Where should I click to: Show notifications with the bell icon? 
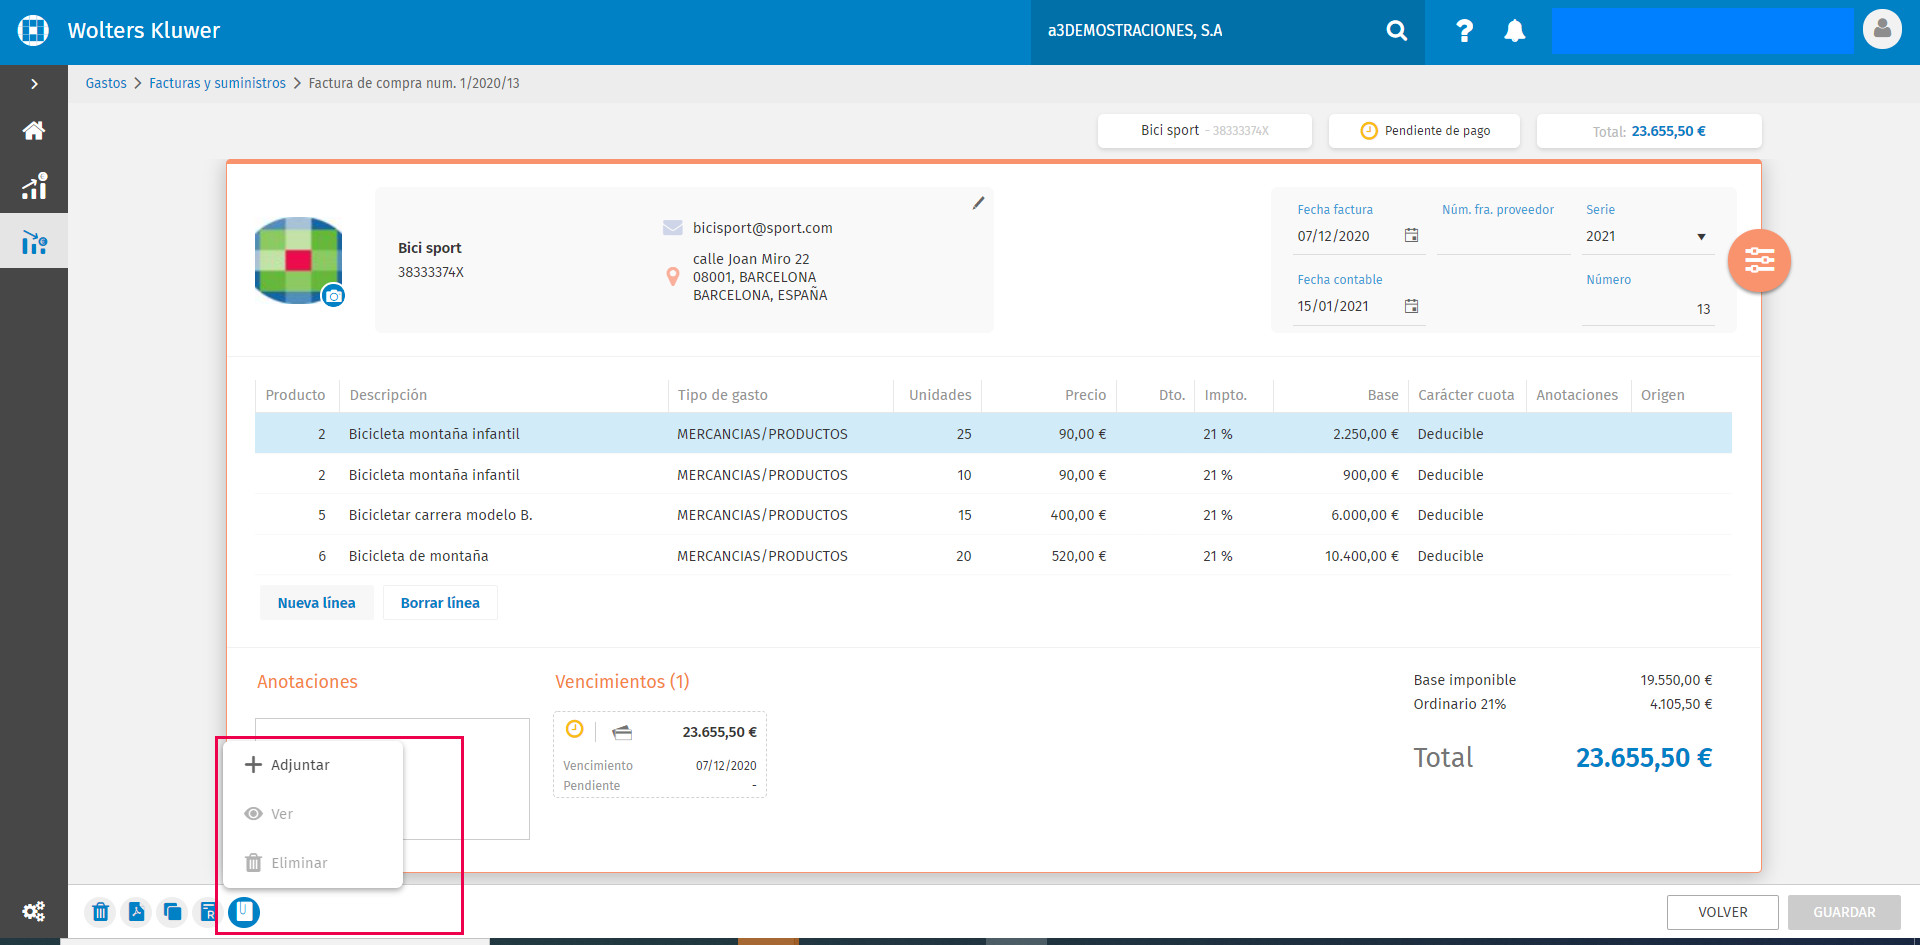point(1515,31)
